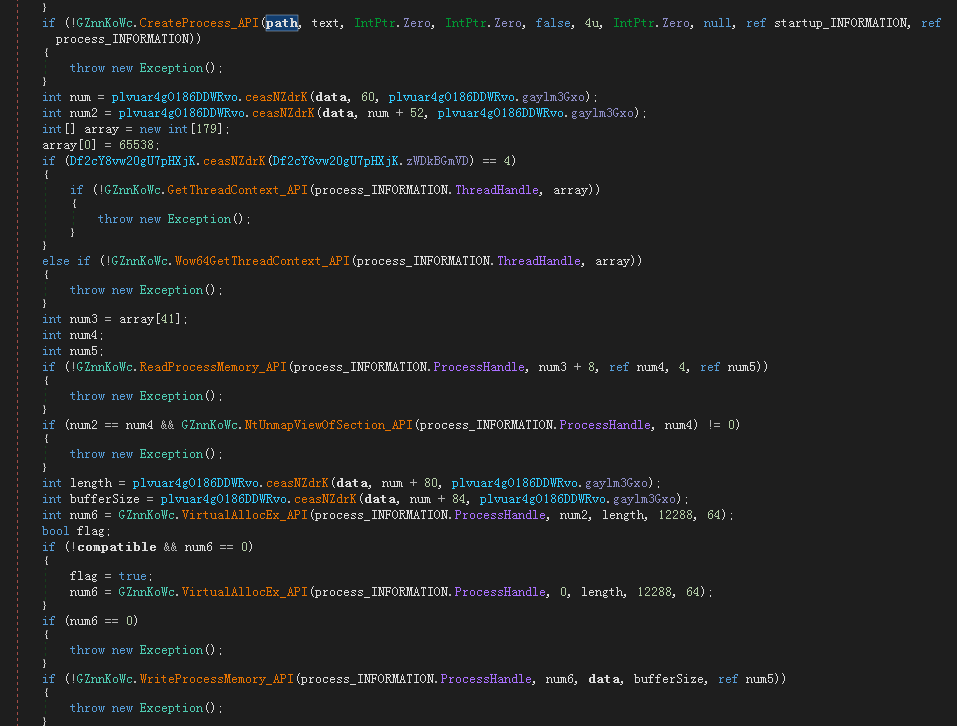Click bold data argument in WriteProcessMemory_API call
This screenshot has height=726, width=957.
click(x=604, y=678)
